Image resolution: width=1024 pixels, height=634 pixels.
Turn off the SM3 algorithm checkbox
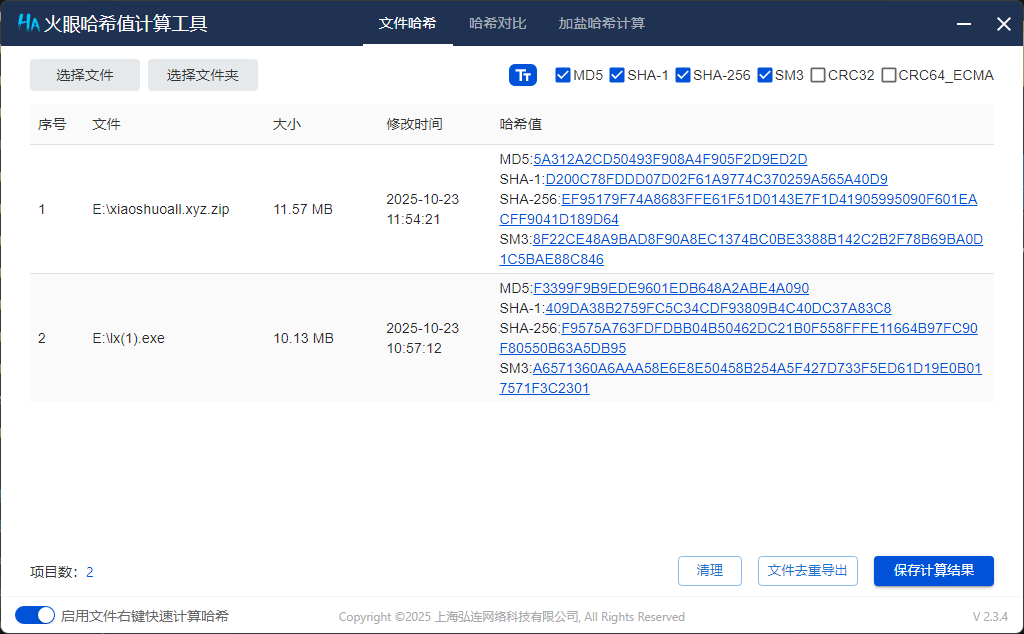(x=765, y=74)
